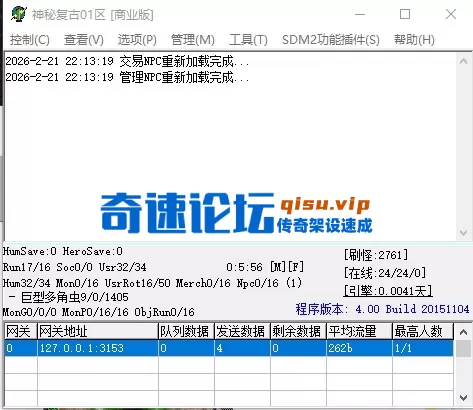The width and height of the screenshot is (473, 410).
Task: Click gateway table scroll up arrow
Action: [463, 332]
